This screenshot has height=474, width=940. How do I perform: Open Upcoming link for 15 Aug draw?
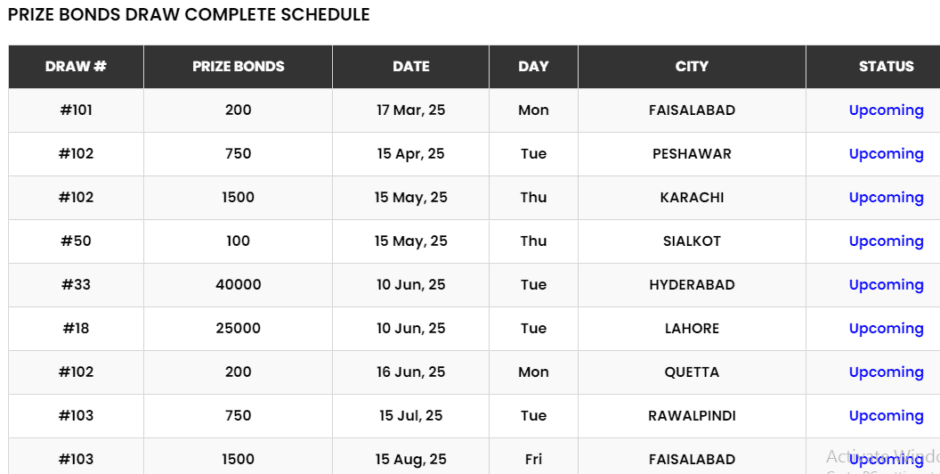(885, 459)
